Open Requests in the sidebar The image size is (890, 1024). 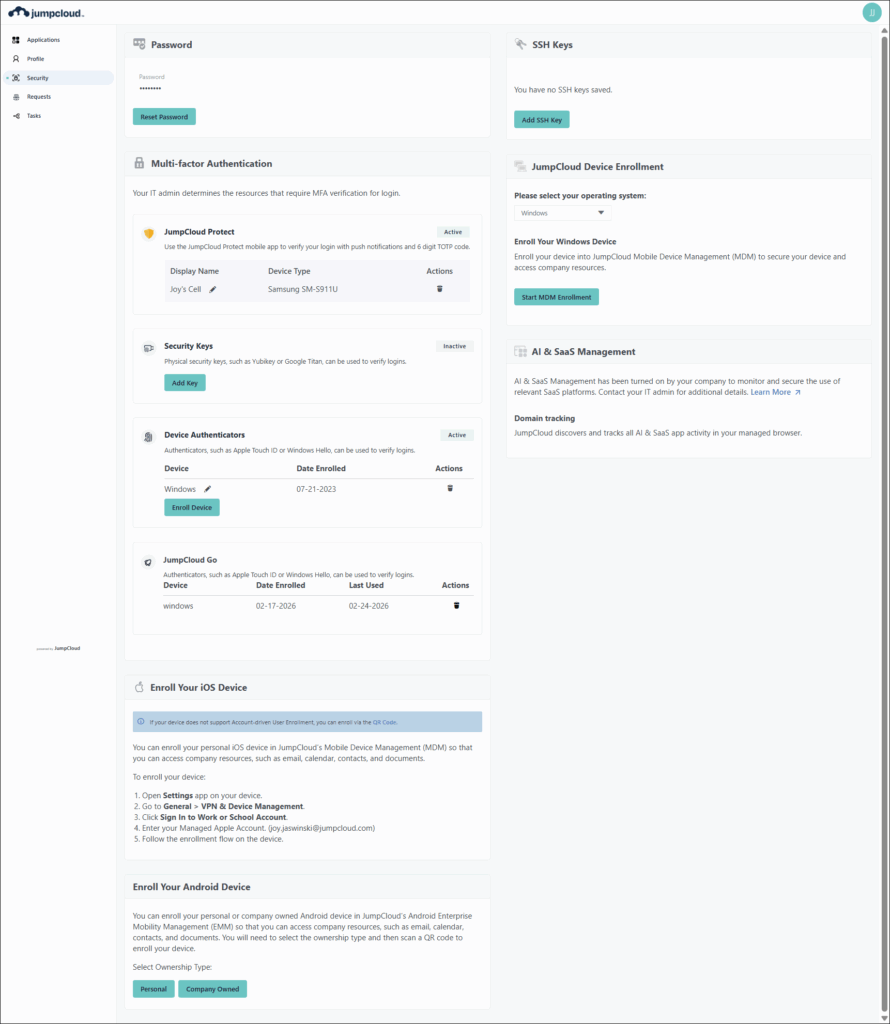(x=38, y=97)
